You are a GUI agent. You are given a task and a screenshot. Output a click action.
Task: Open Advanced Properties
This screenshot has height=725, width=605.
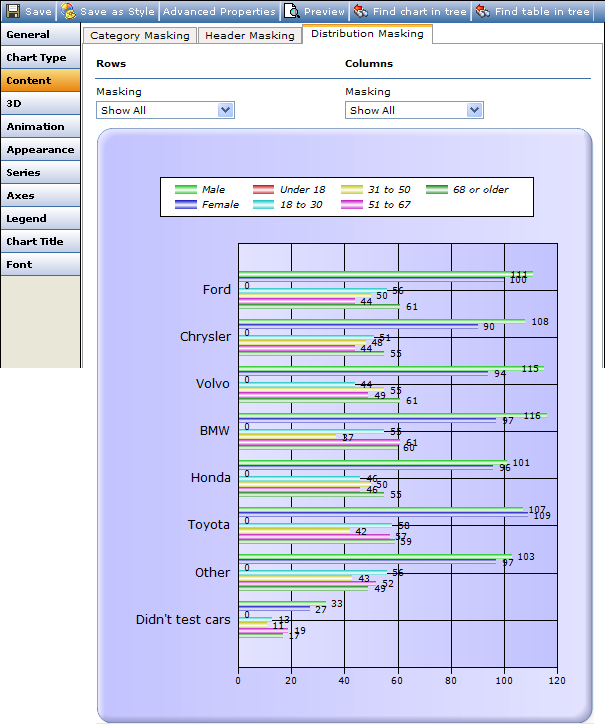[219, 11]
